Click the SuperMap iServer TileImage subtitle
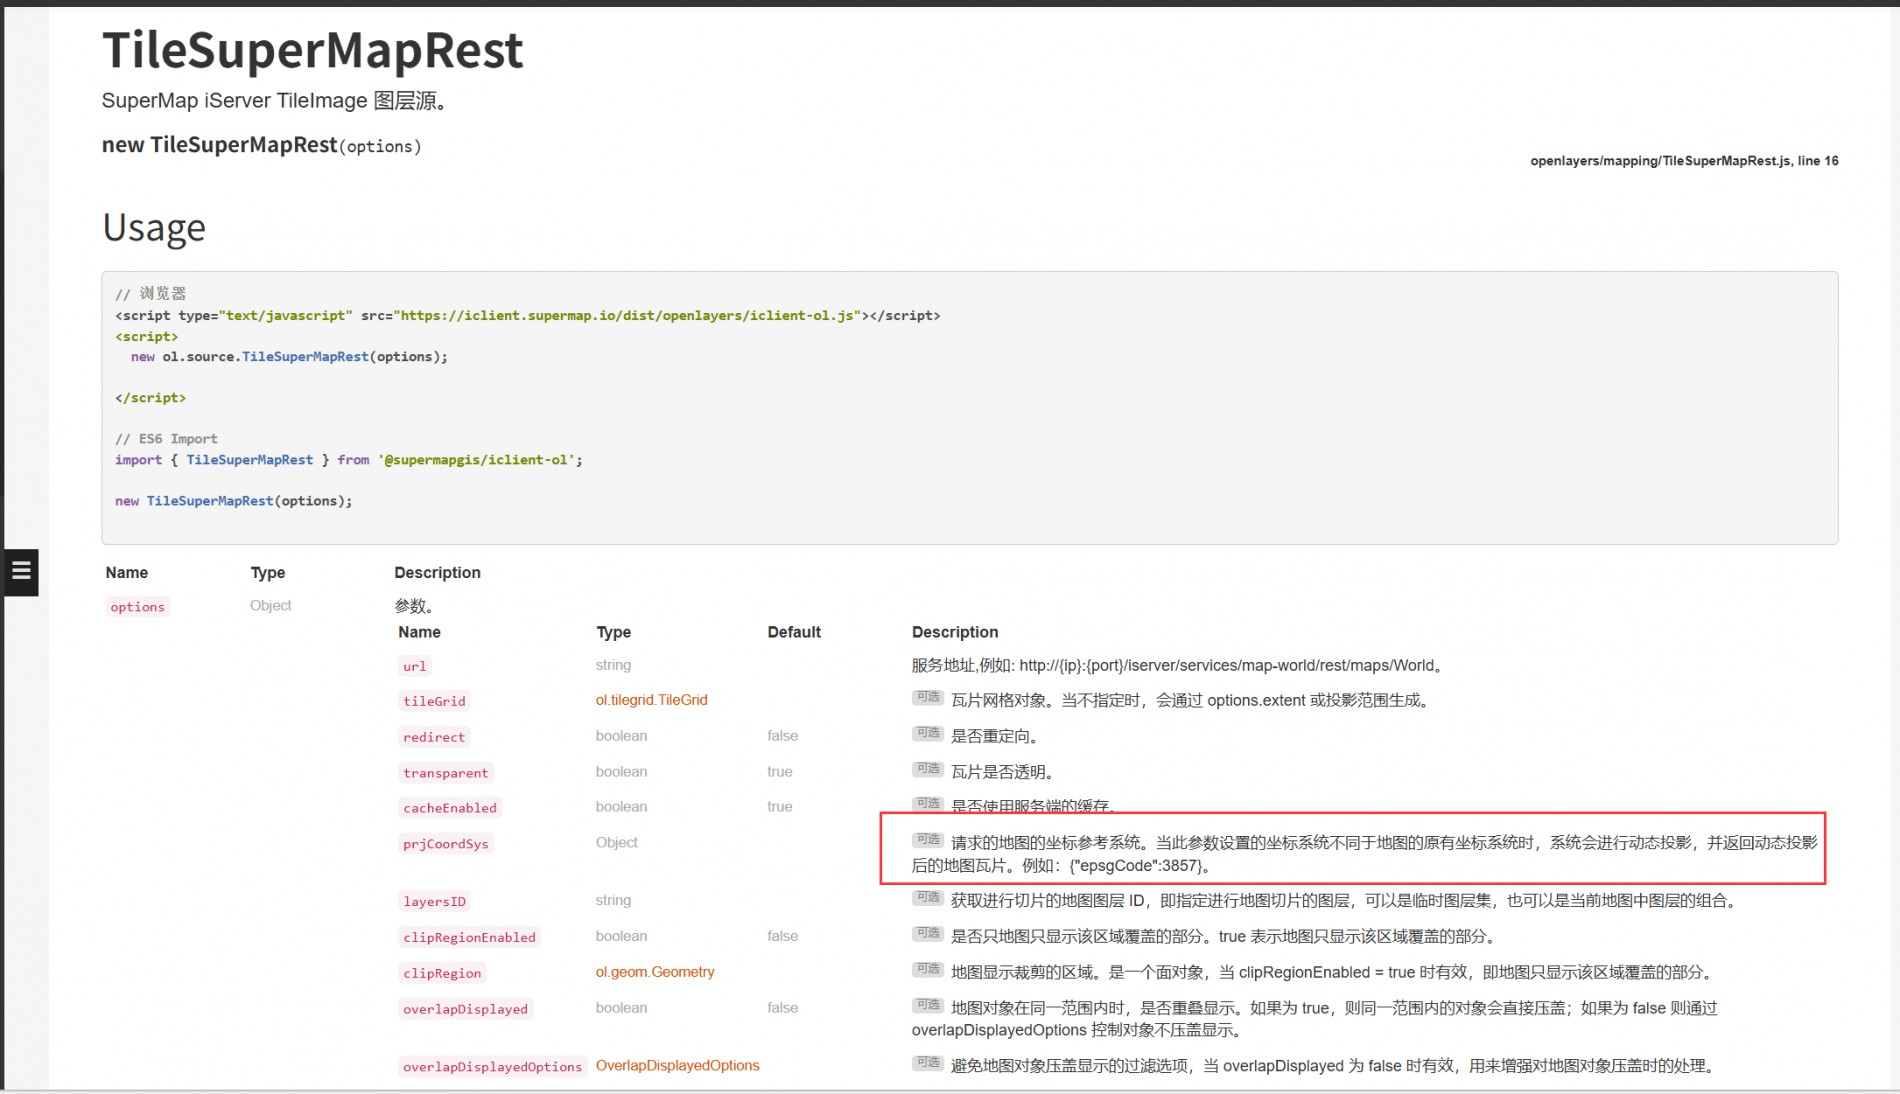This screenshot has width=1900, height=1094. coord(274,101)
